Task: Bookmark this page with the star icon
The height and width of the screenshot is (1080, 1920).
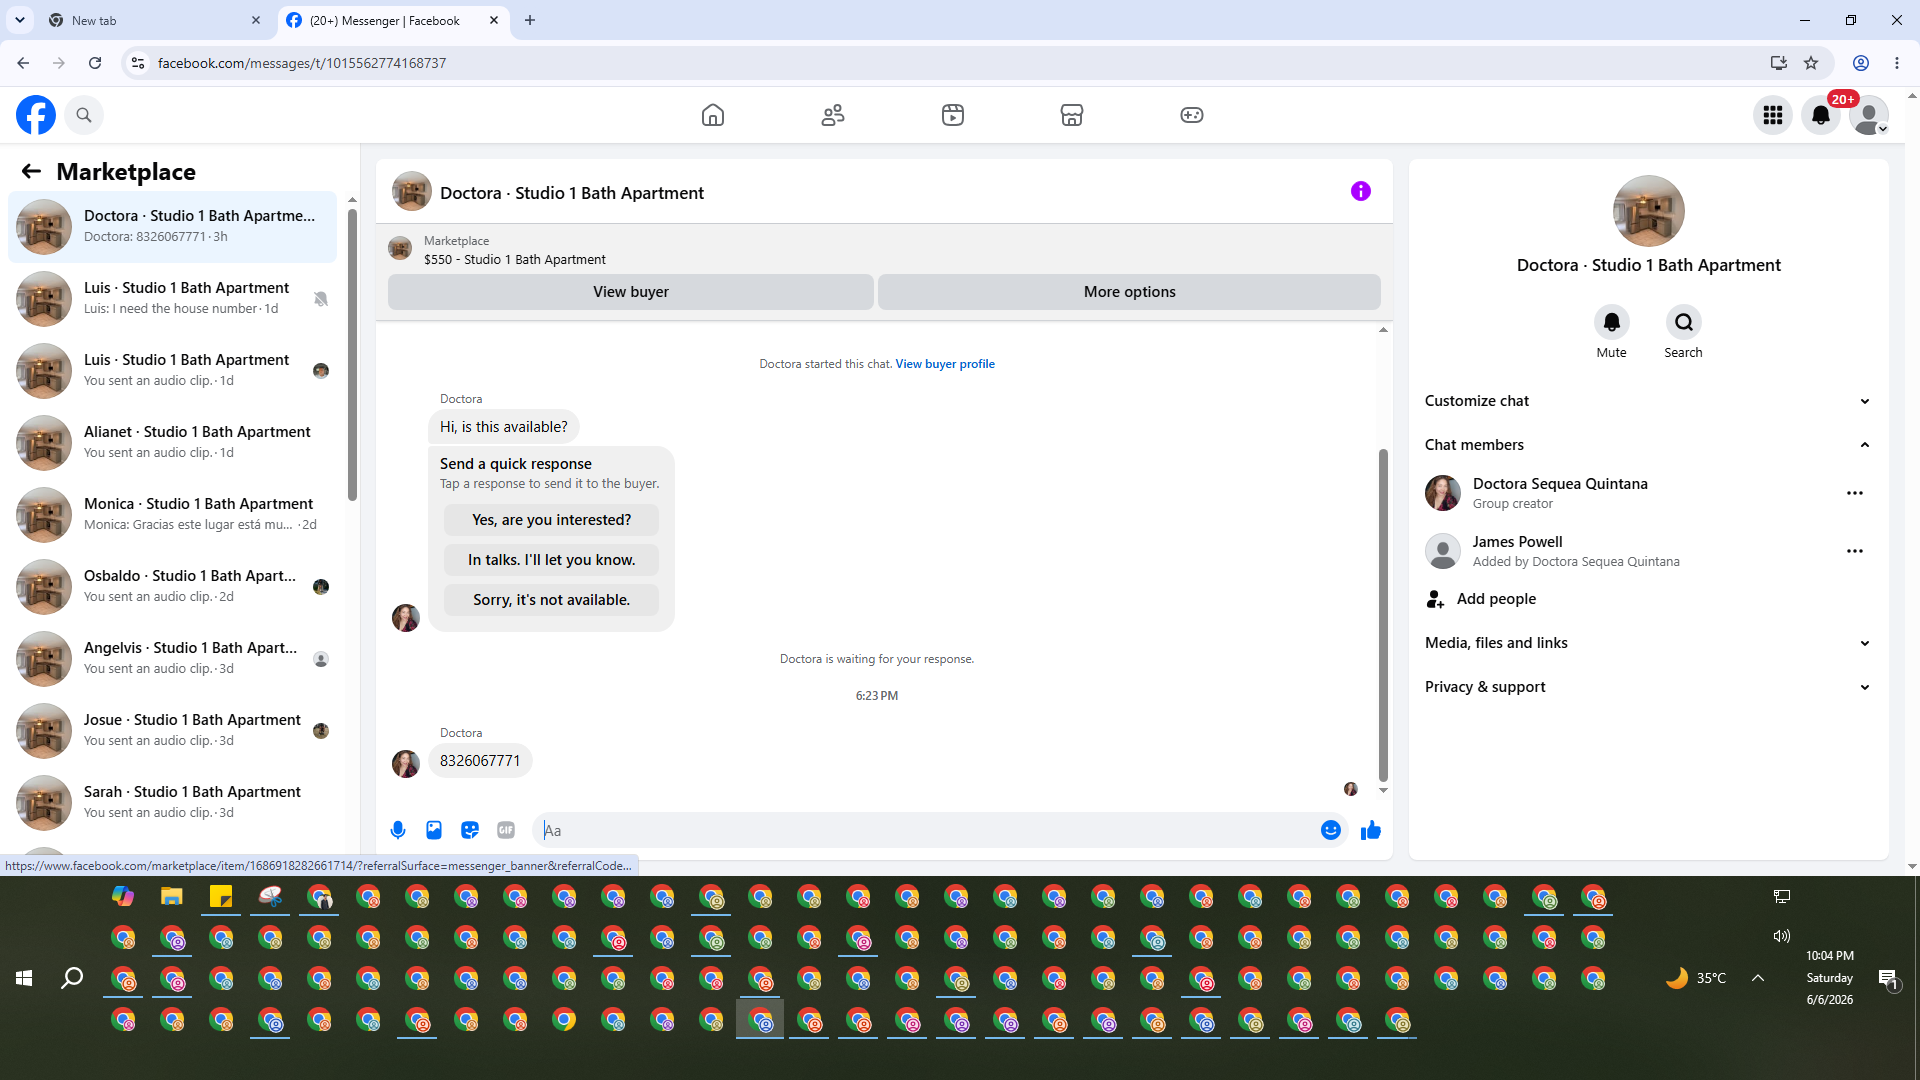Action: 1811,63
